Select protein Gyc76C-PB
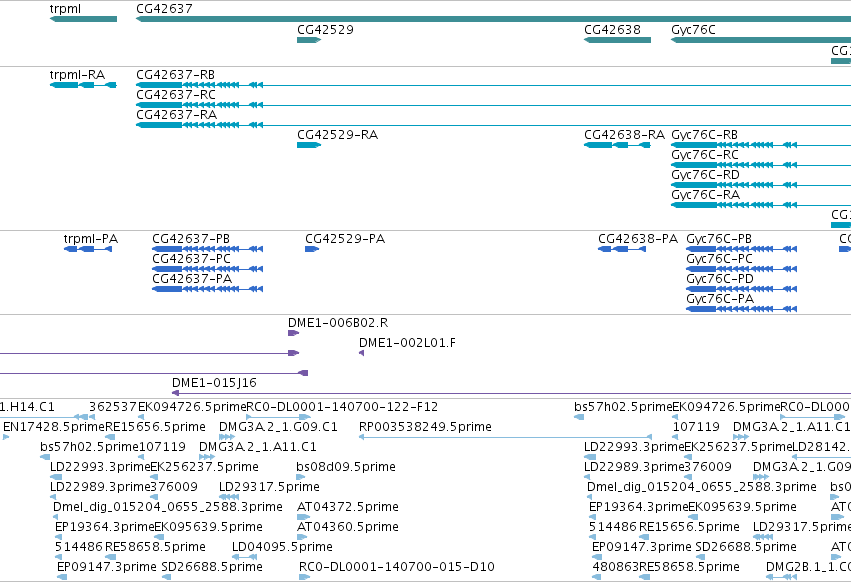The image size is (851, 582). (719, 239)
